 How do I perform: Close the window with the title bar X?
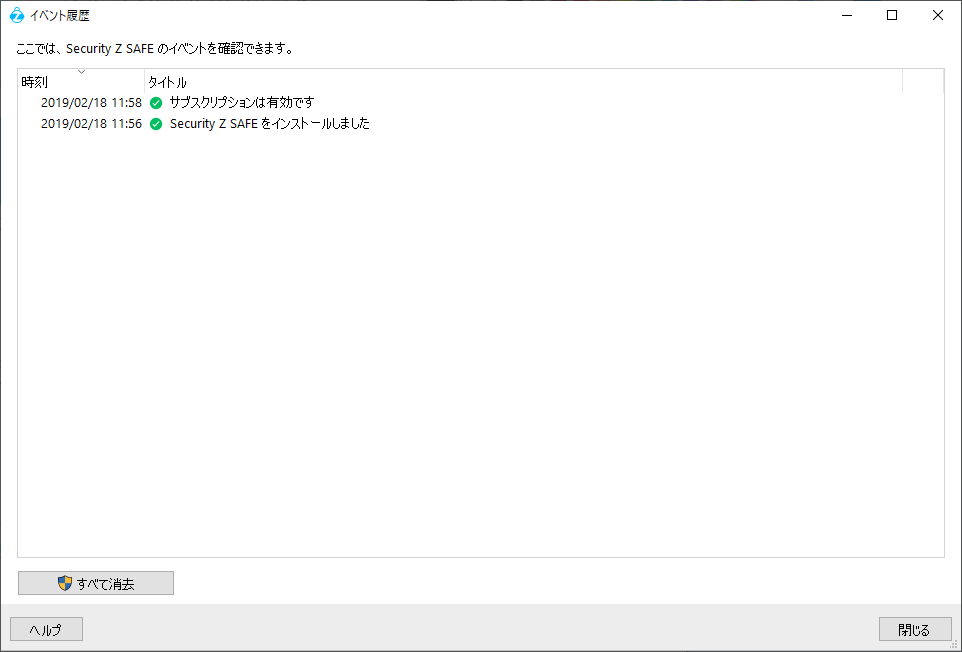pos(938,15)
